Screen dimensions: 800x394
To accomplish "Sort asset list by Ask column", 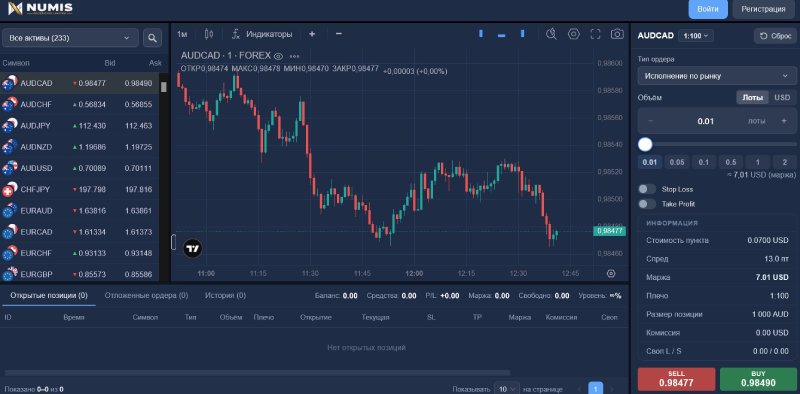I will 155,63.
